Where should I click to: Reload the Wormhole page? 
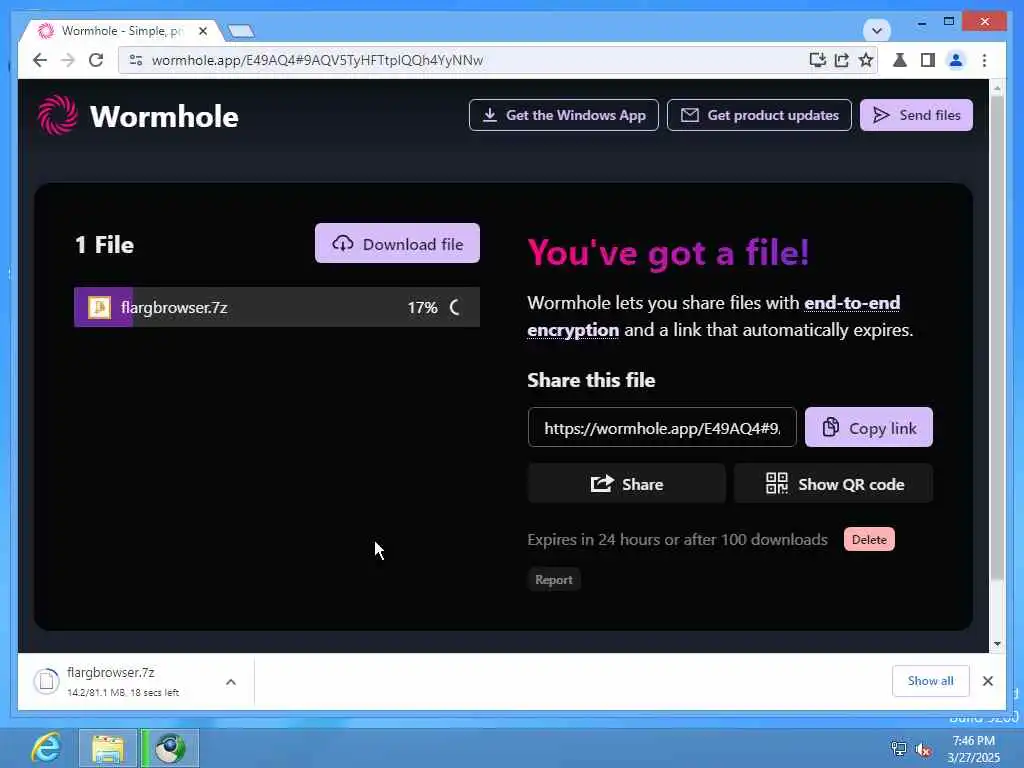[96, 60]
